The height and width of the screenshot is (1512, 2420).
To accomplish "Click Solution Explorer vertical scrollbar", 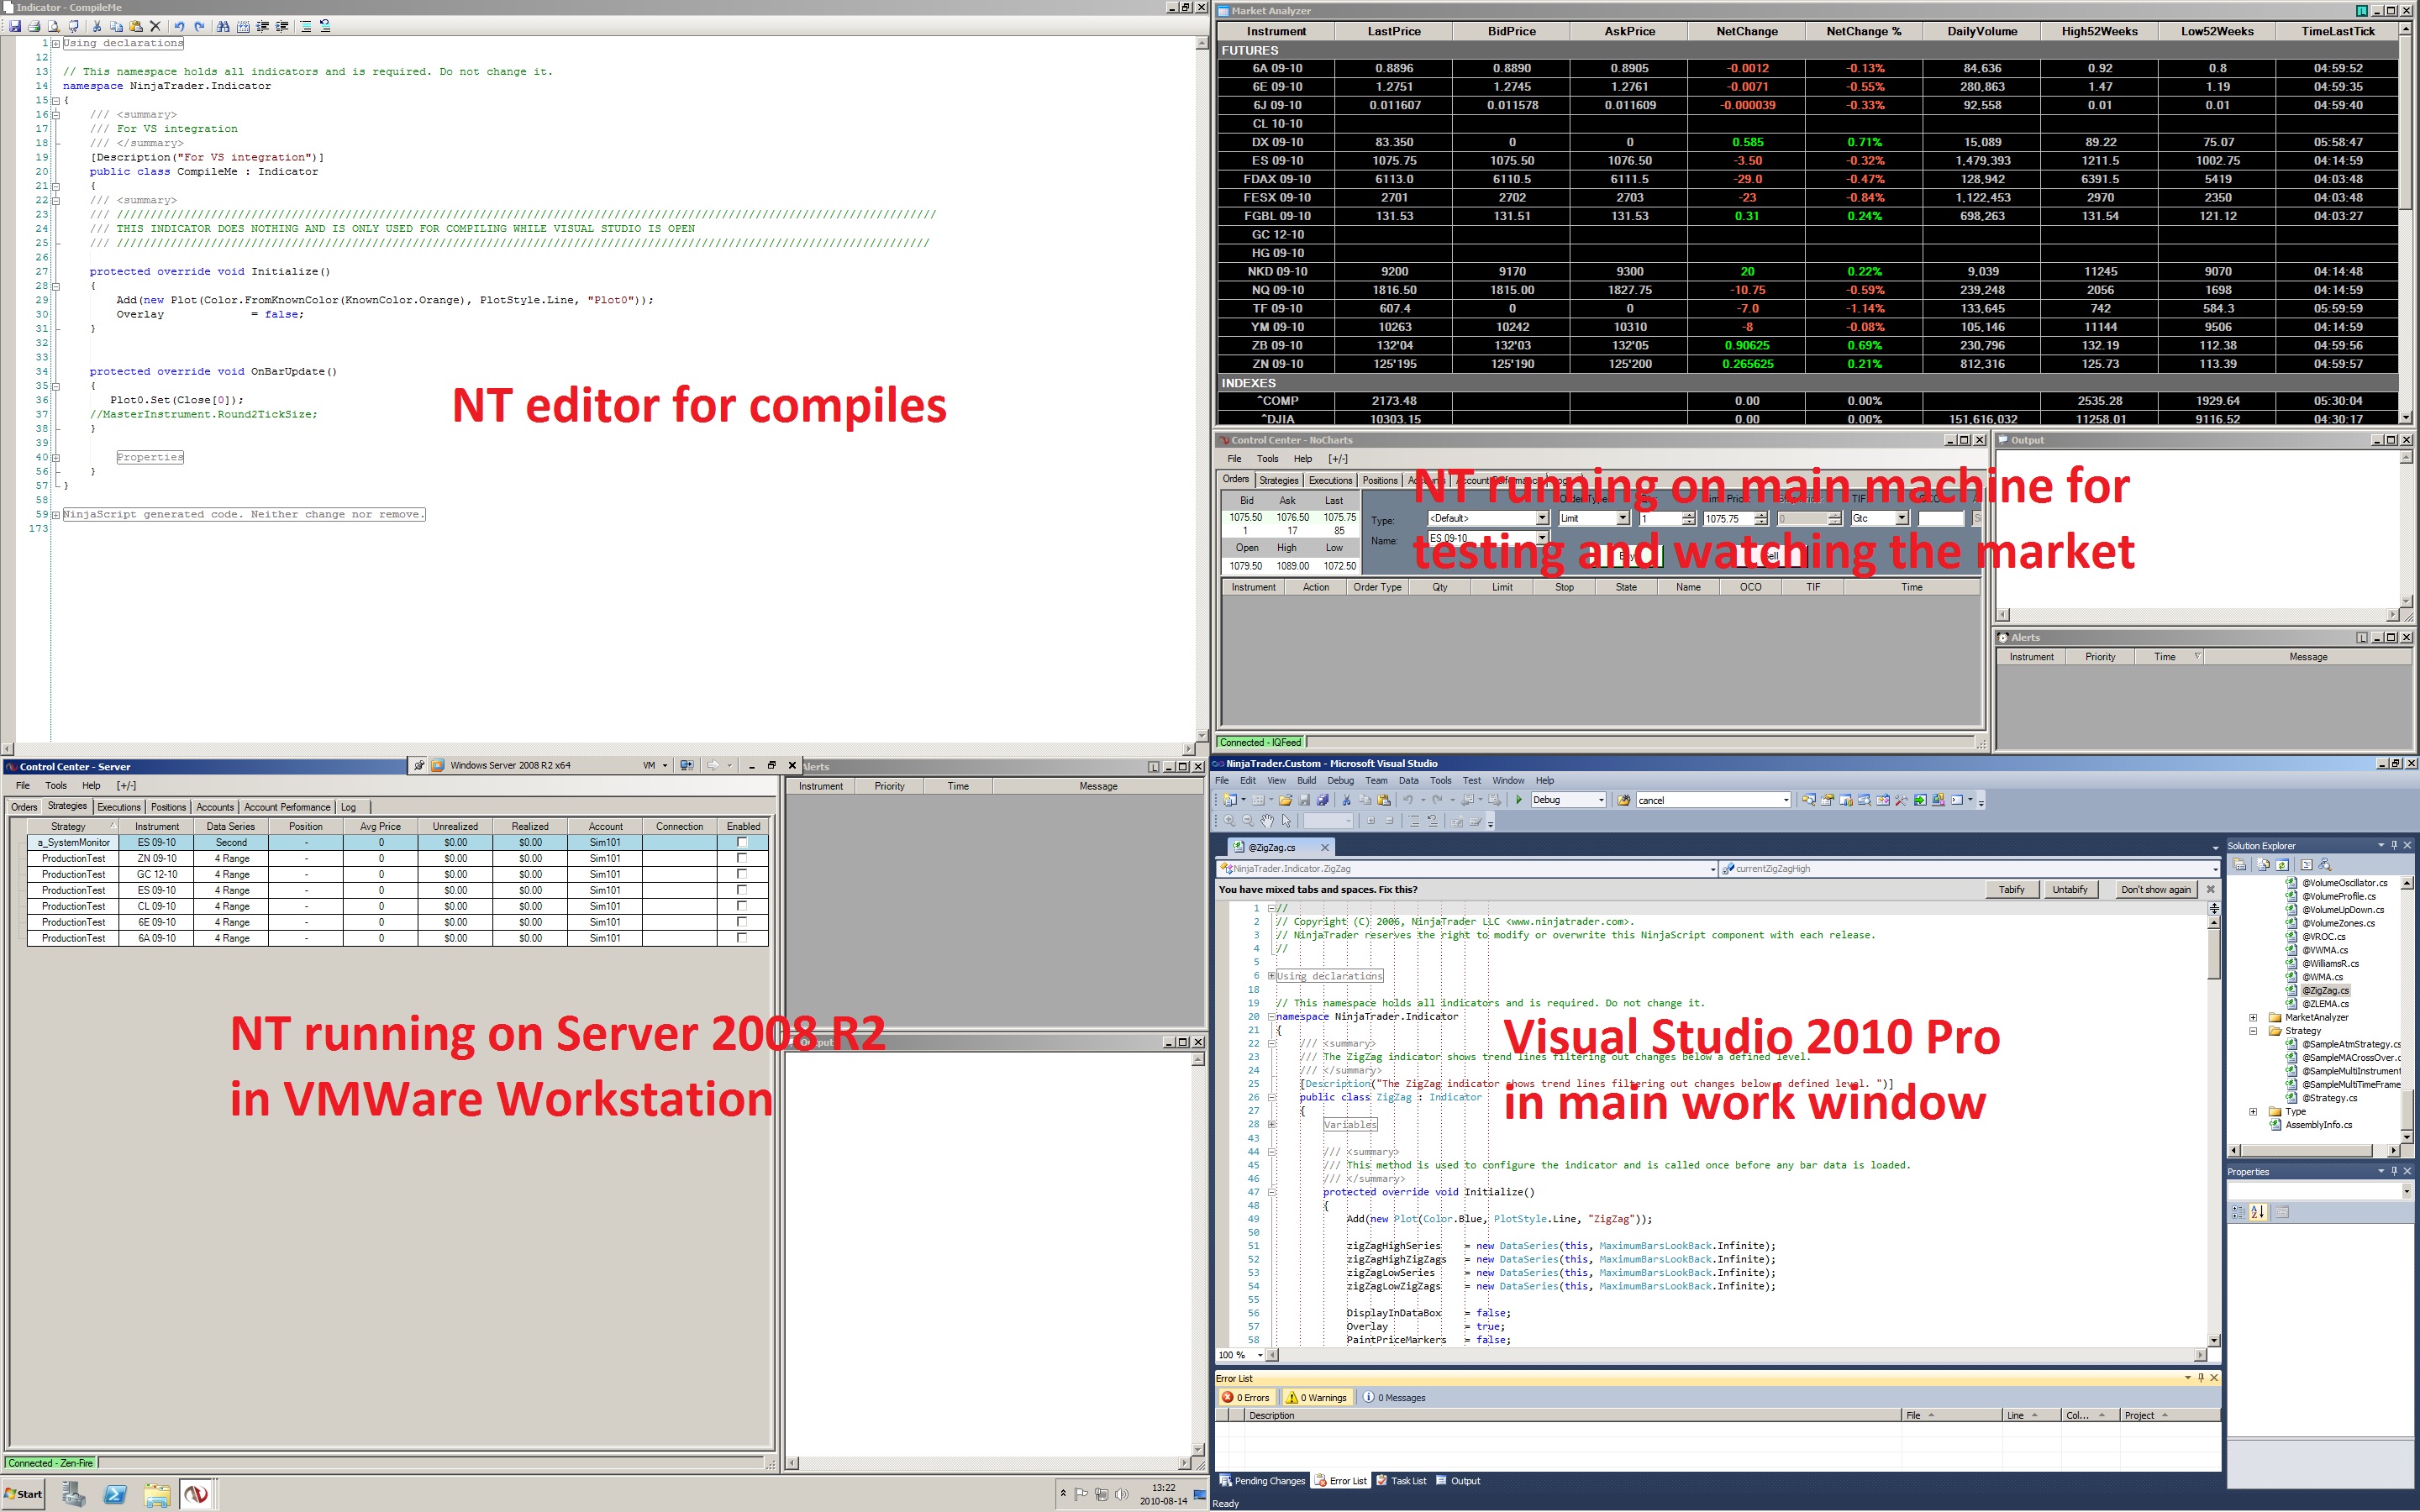I will (2407, 1010).
